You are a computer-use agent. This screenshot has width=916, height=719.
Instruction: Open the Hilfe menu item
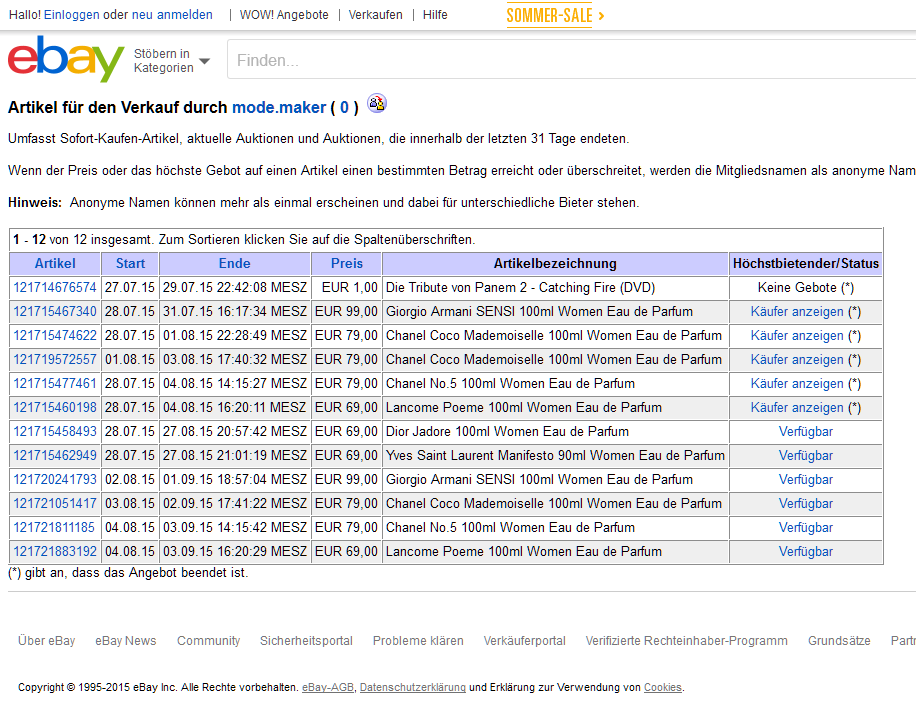[435, 15]
